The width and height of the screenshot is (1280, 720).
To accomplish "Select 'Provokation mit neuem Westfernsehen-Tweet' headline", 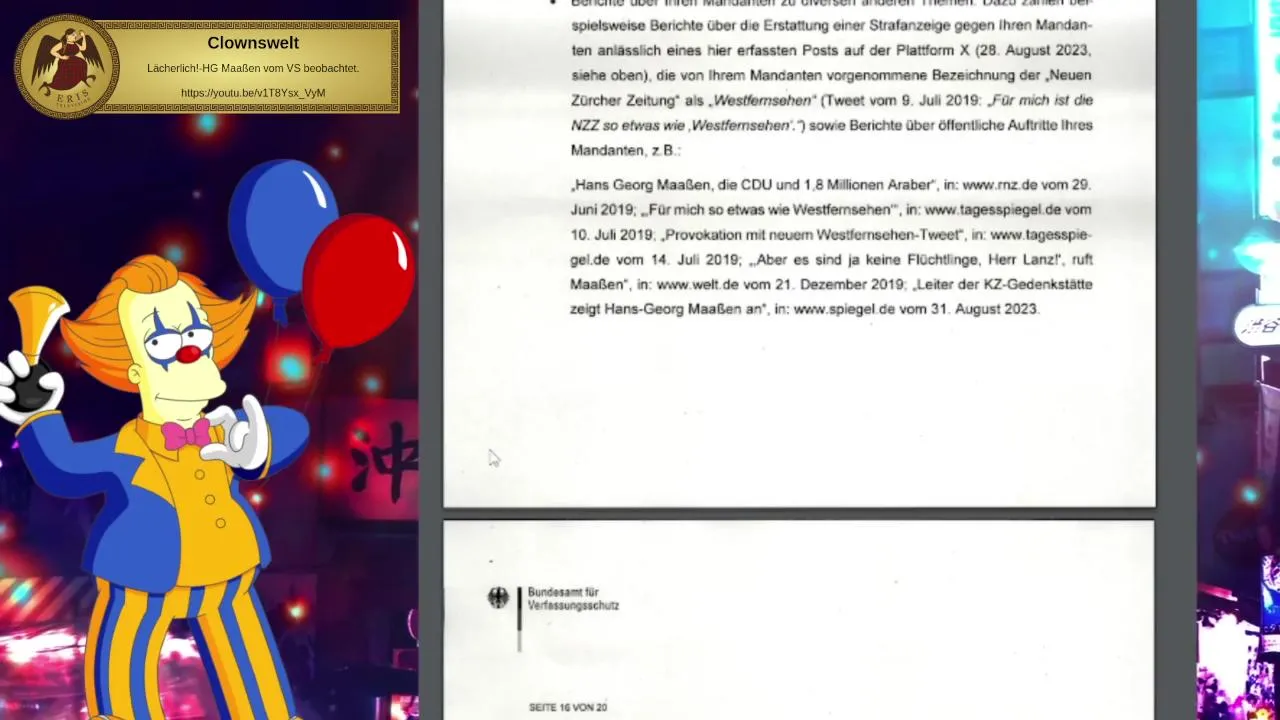I will [x=812, y=235].
